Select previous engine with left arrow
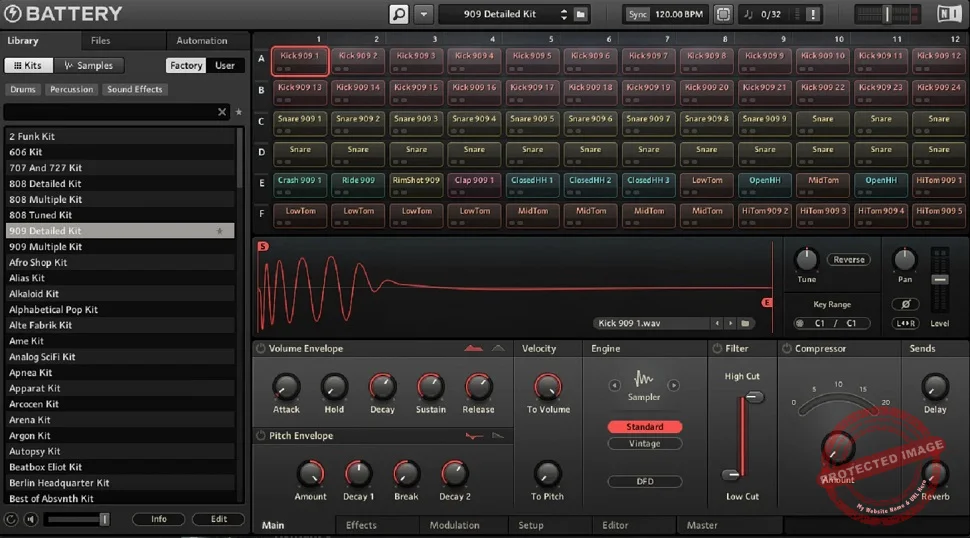The width and height of the screenshot is (970, 538). pos(614,385)
